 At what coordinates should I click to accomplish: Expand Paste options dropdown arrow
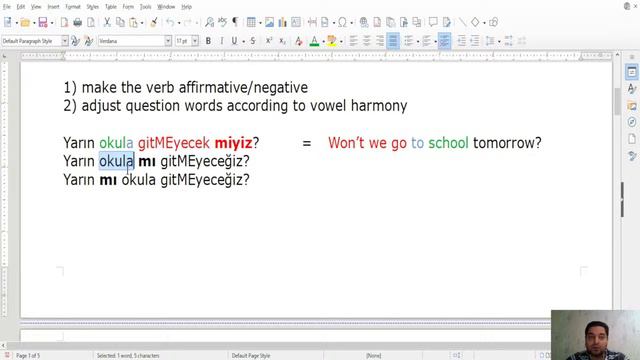(x=142, y=23)
